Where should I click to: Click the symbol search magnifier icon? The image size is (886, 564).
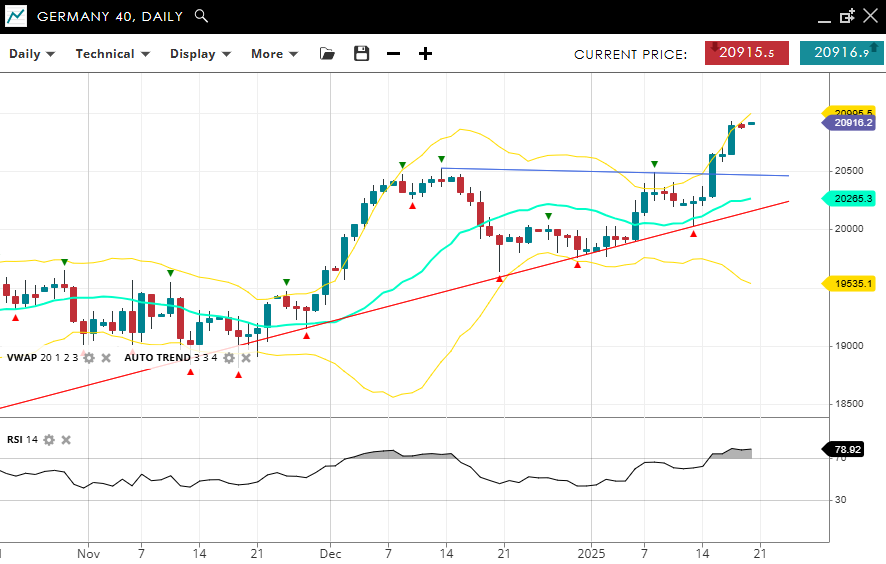(201, 16)
